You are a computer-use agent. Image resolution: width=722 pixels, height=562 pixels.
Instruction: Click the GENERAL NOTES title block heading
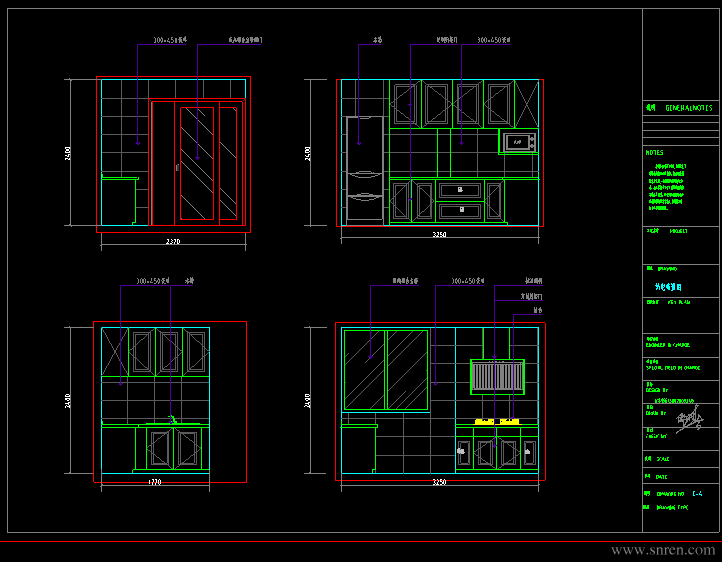coord(688,108)
